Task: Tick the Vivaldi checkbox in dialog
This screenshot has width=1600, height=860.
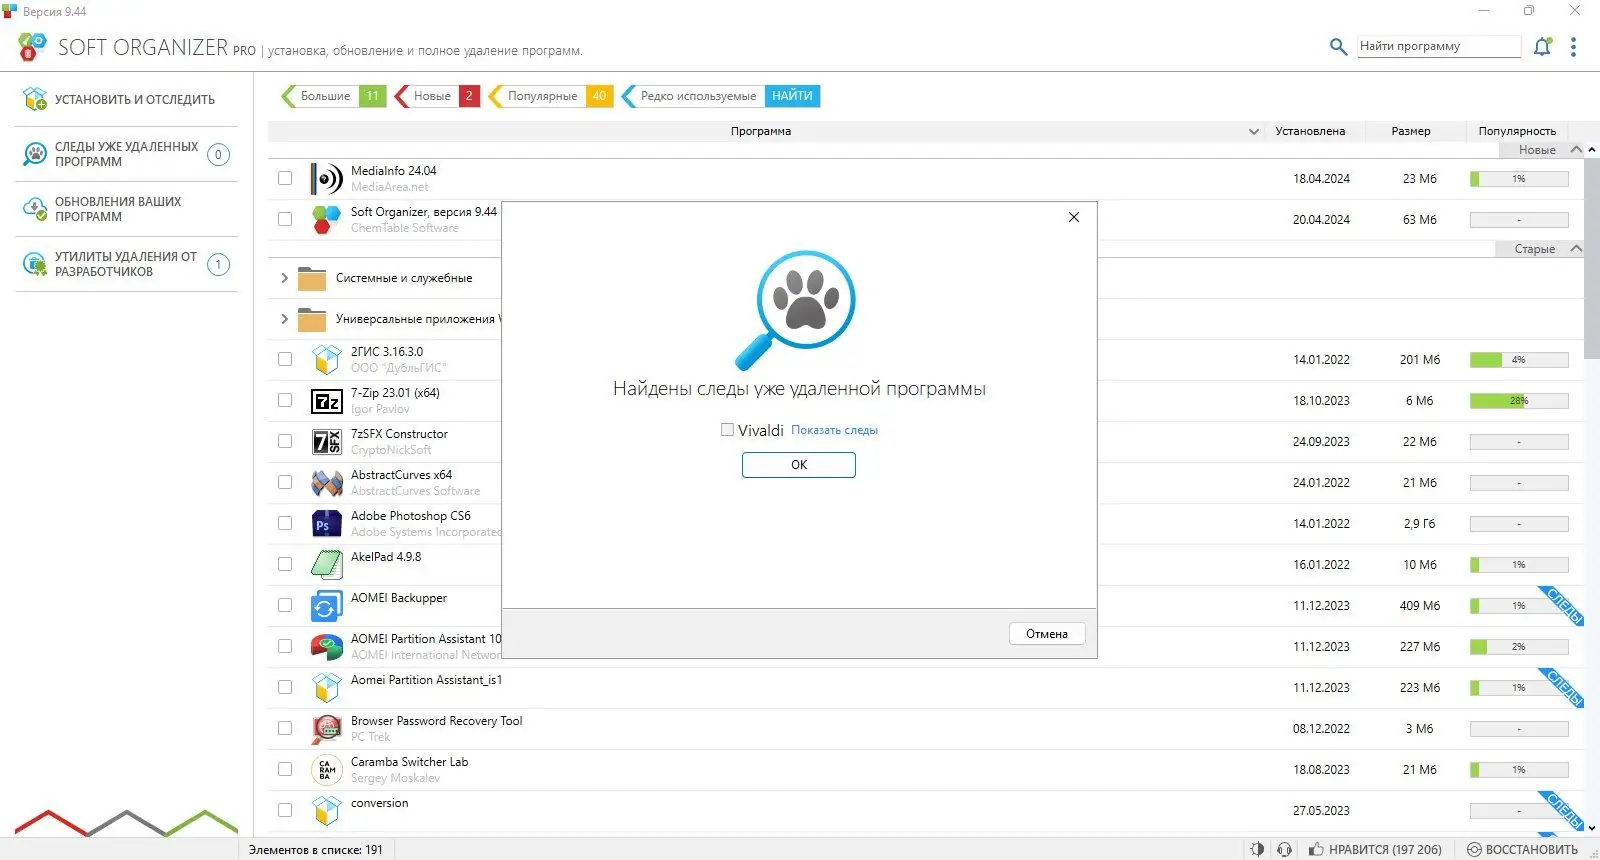Action: (727, 430)
